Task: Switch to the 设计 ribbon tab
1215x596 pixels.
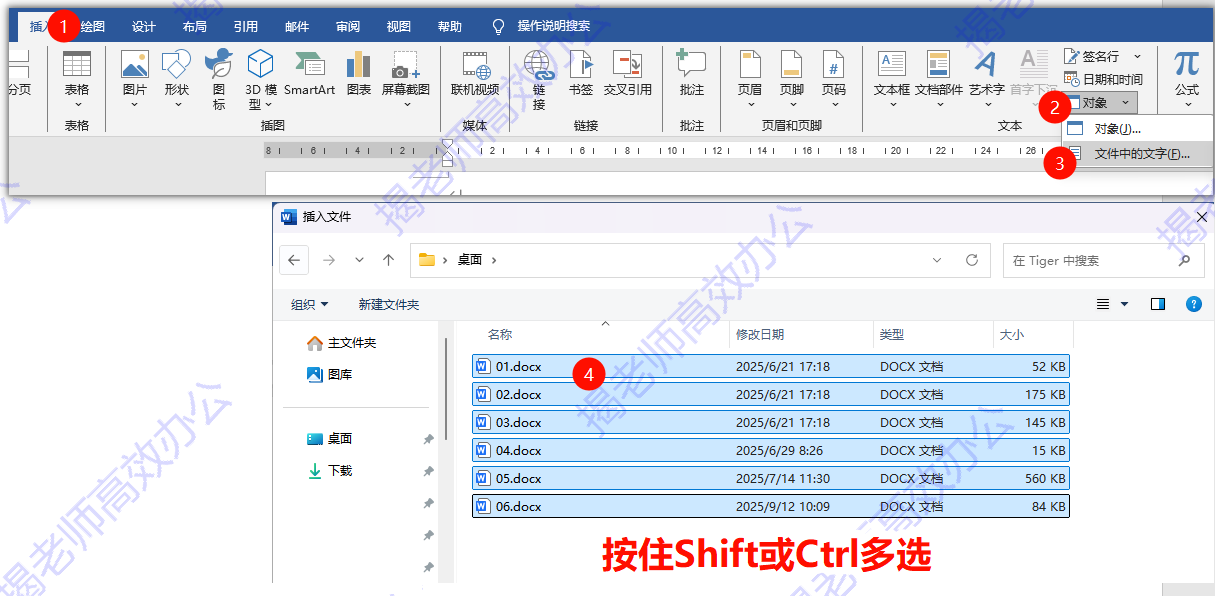Action: pos(144,27)
